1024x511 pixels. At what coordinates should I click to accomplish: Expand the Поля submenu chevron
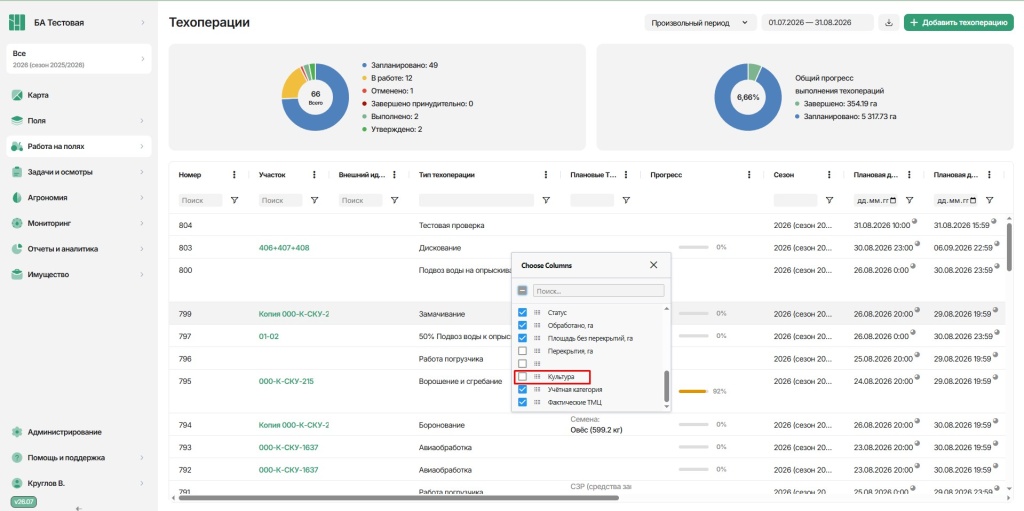(x=142, y=121)
